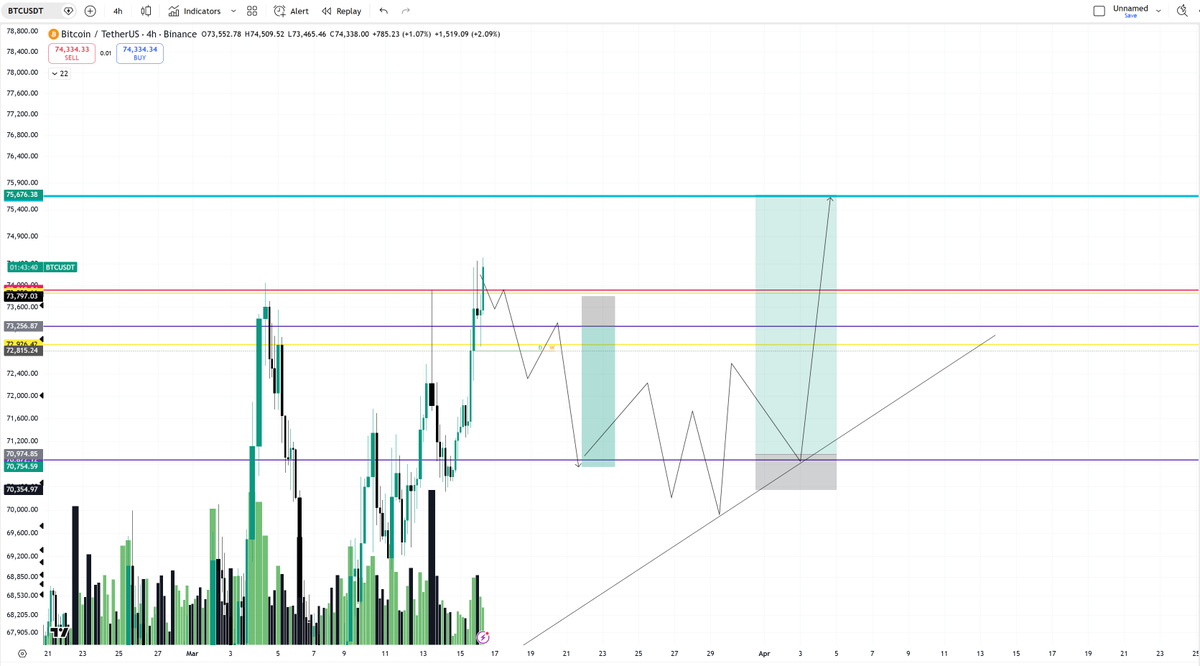This screenshot has height=666, width=1200.
Task: Select the 72,815.24 price label on axis
Action: point(22,351)
